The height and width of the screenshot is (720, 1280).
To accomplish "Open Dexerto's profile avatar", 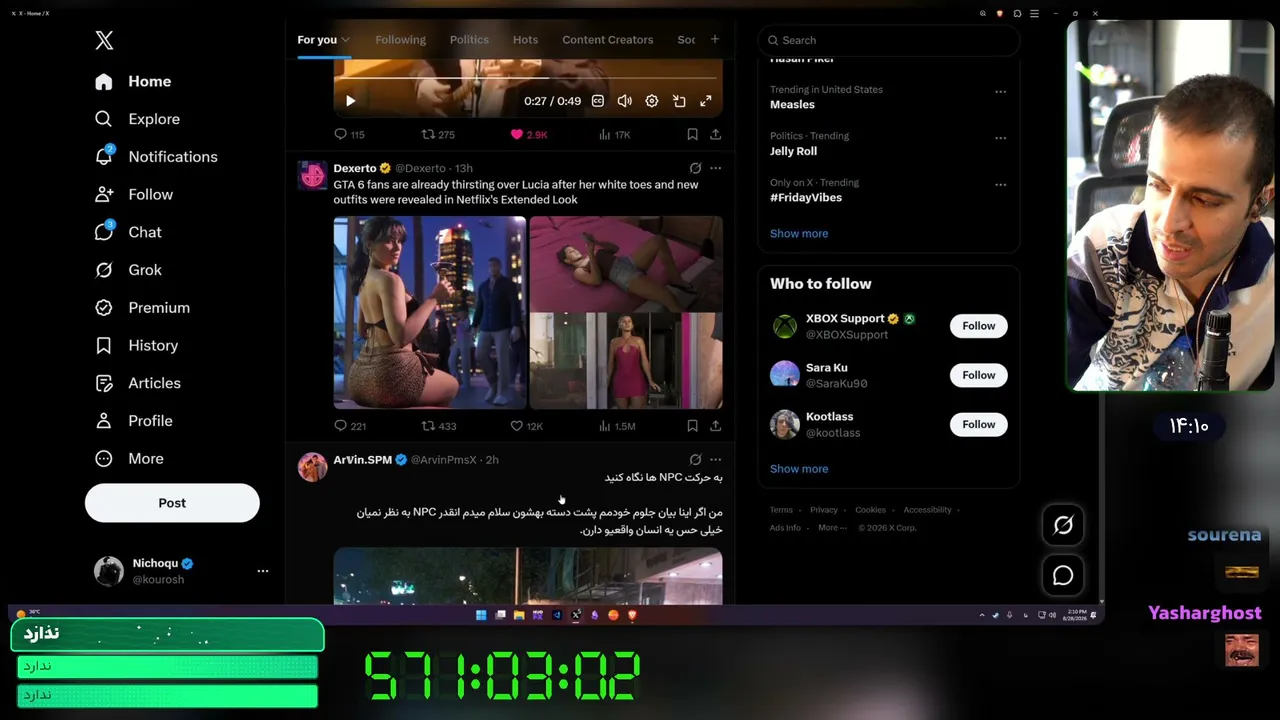I will click(x=312, y=175).
